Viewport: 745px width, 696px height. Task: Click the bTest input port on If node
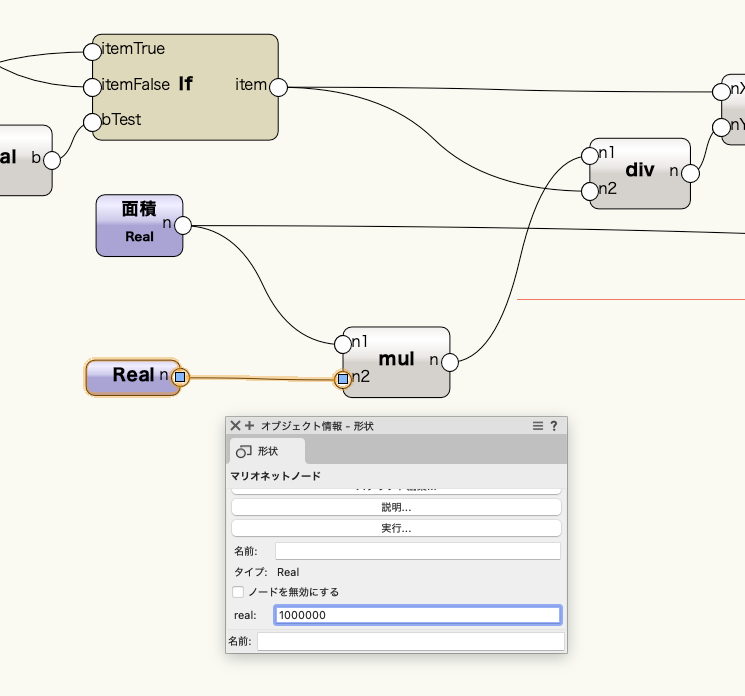(93, 122)
